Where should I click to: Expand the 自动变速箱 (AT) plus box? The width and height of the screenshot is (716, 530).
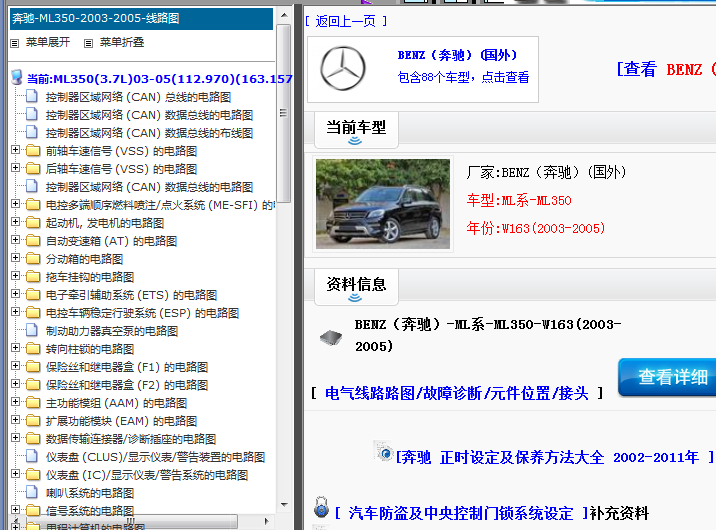pyautogui.click(x=16, y=240)
